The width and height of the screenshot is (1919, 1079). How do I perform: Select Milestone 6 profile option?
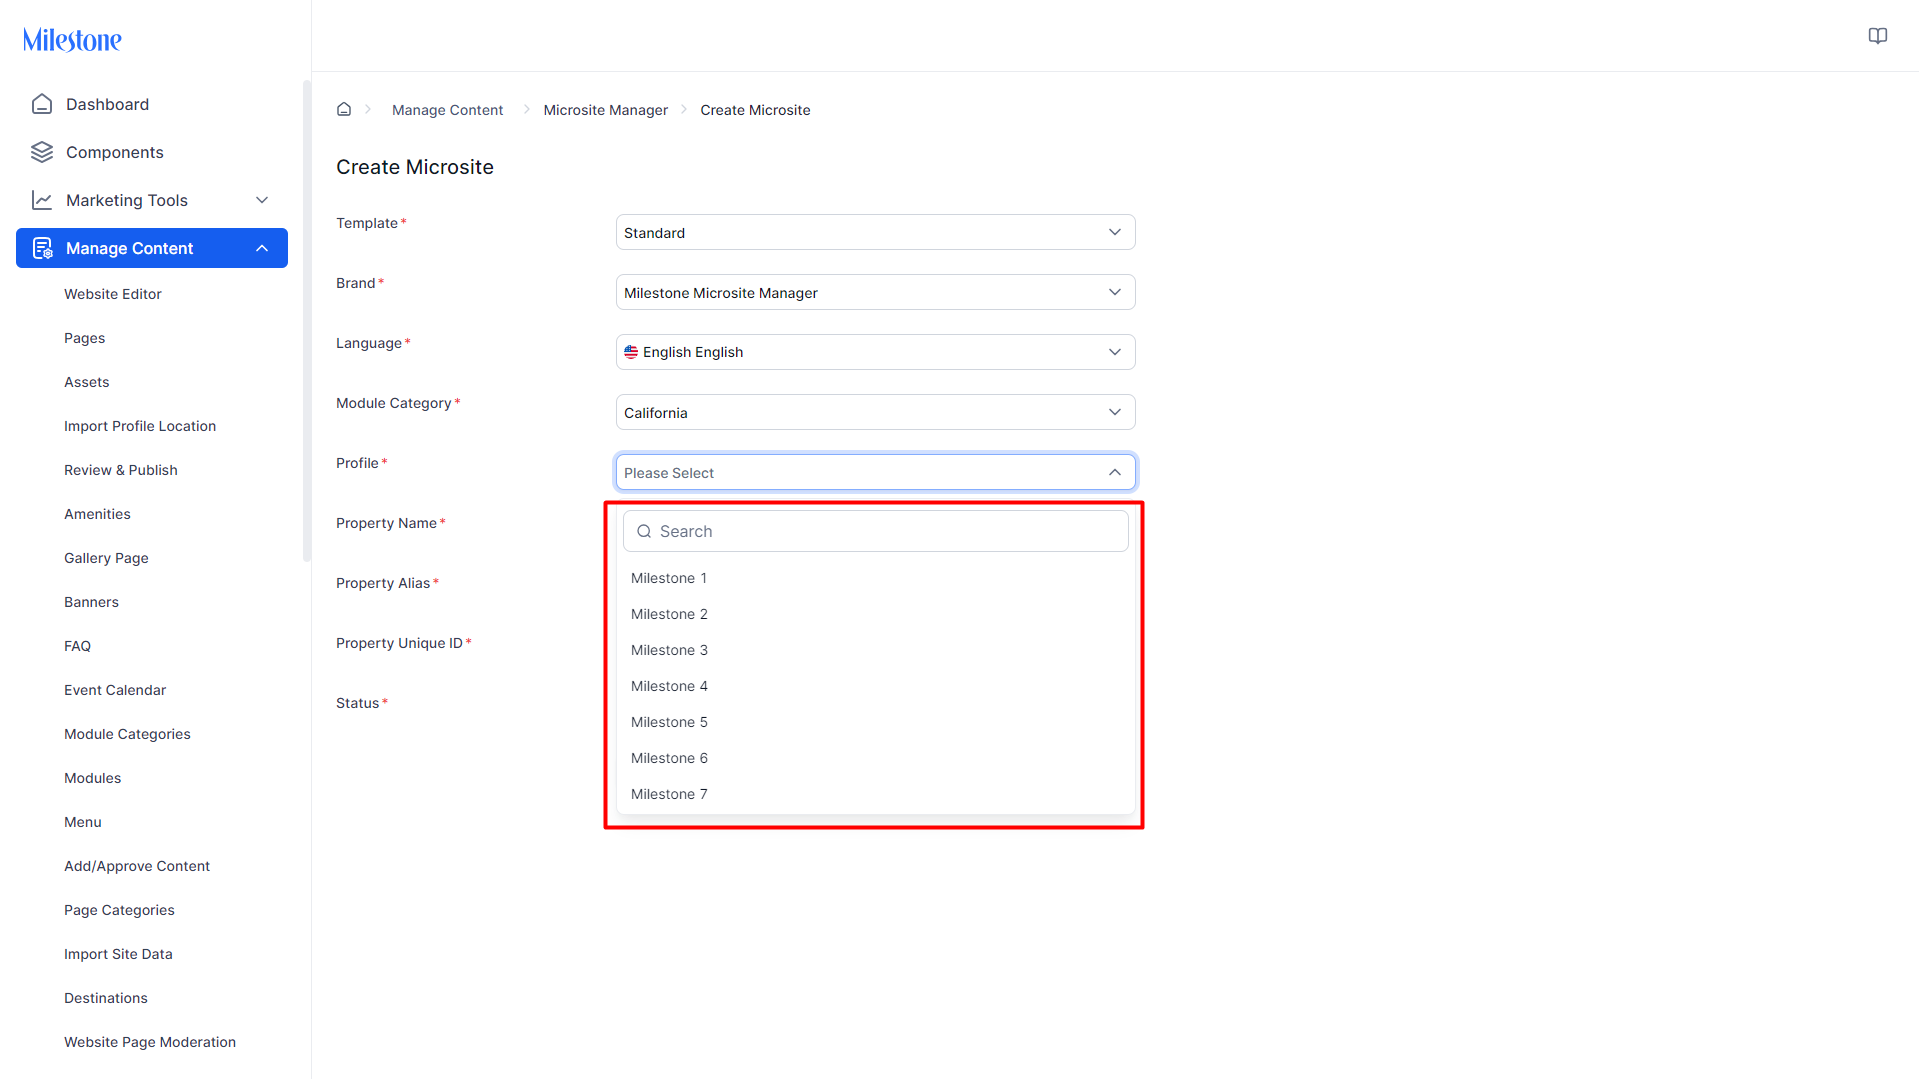(x=875, y=758)
